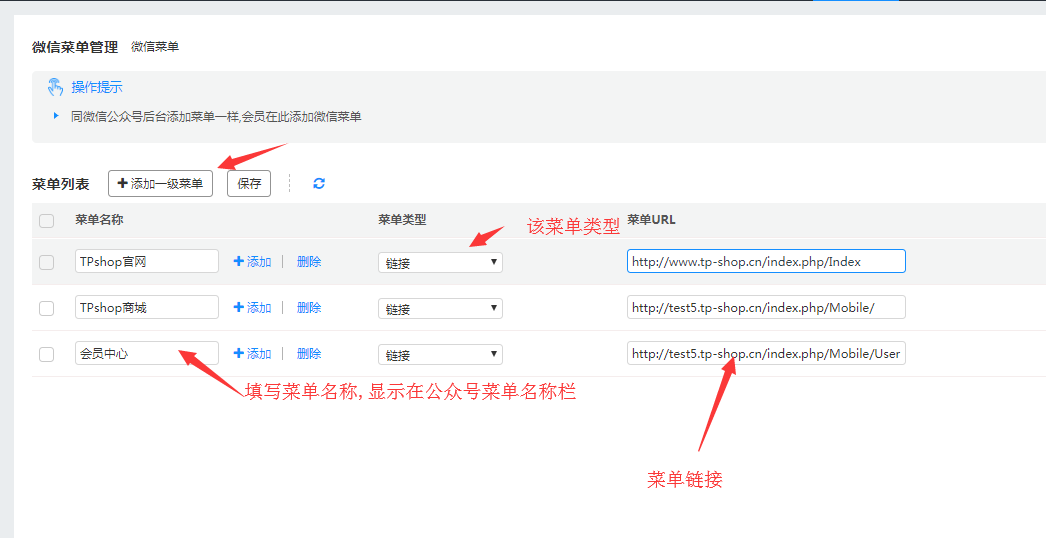Check the box for TPshop商城 row
Image resolution: width=1046 pixels, height=538 pixels.
[x=46, y=308]
